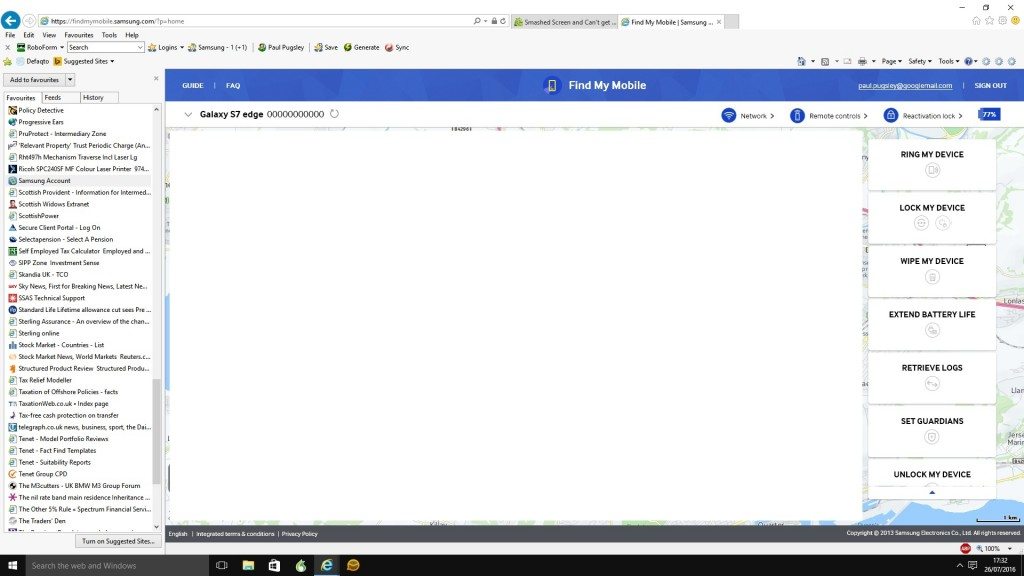Open the Windows Store taskbar icon
This screenshot has width=1024, height=576.
tap(274, 565)
